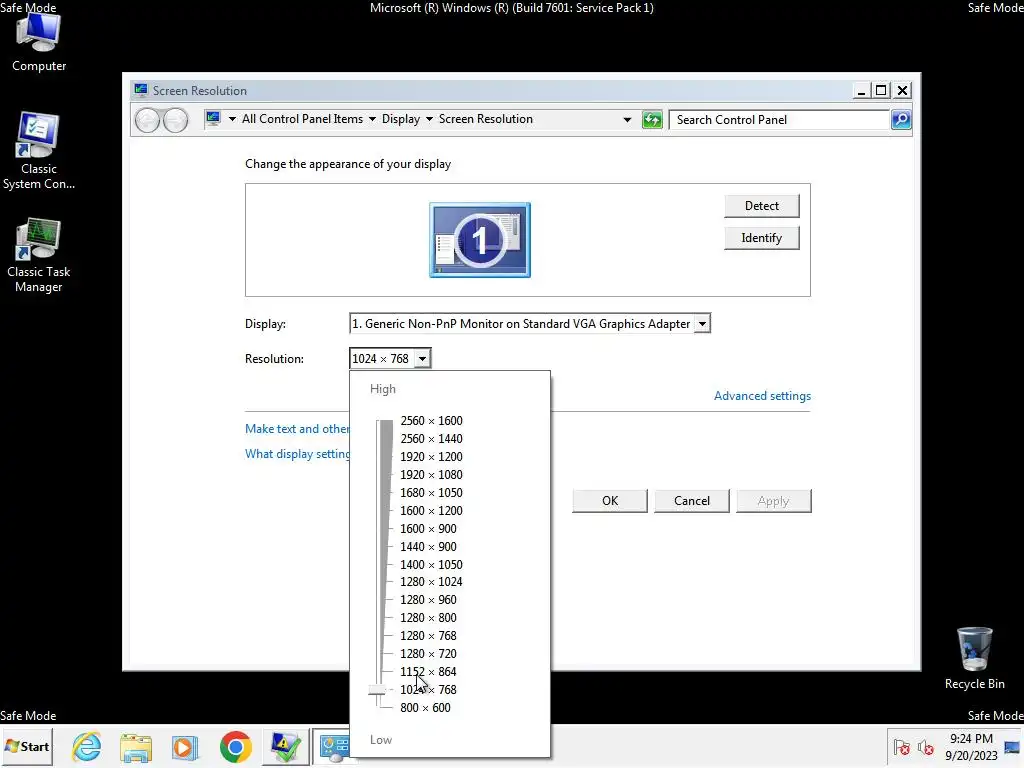Viewport: 1024px width, 768px height.
Task: Choose 800 × 600 resolution
Action: coord(425,708)
